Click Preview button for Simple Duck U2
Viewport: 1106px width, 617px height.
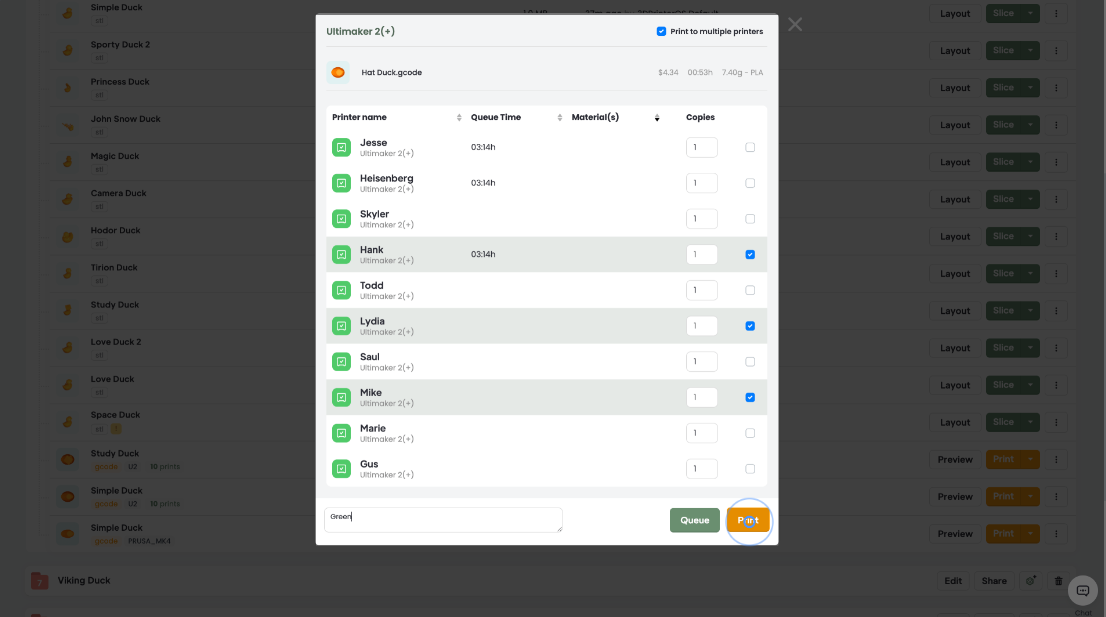(x=955, y=497)
